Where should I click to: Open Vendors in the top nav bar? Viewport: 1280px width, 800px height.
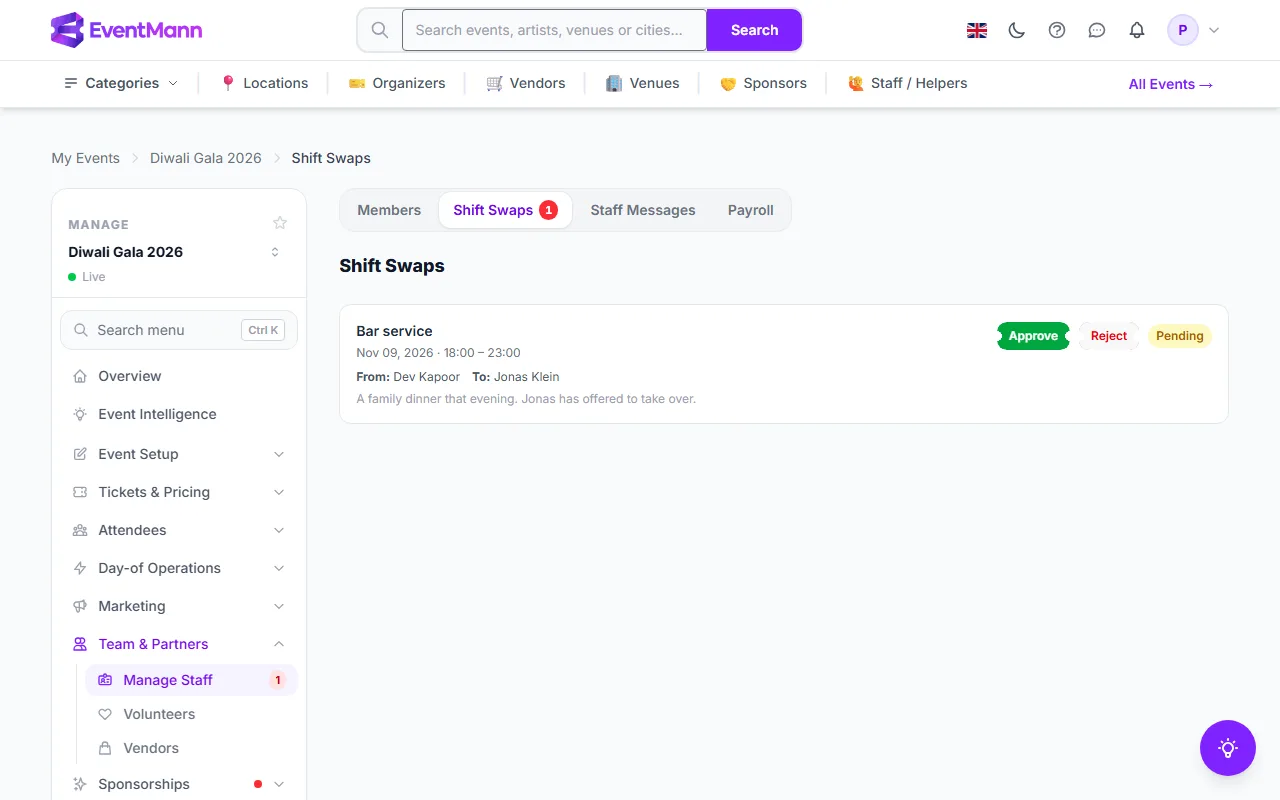pyautogui.click(x=526, y=83)
